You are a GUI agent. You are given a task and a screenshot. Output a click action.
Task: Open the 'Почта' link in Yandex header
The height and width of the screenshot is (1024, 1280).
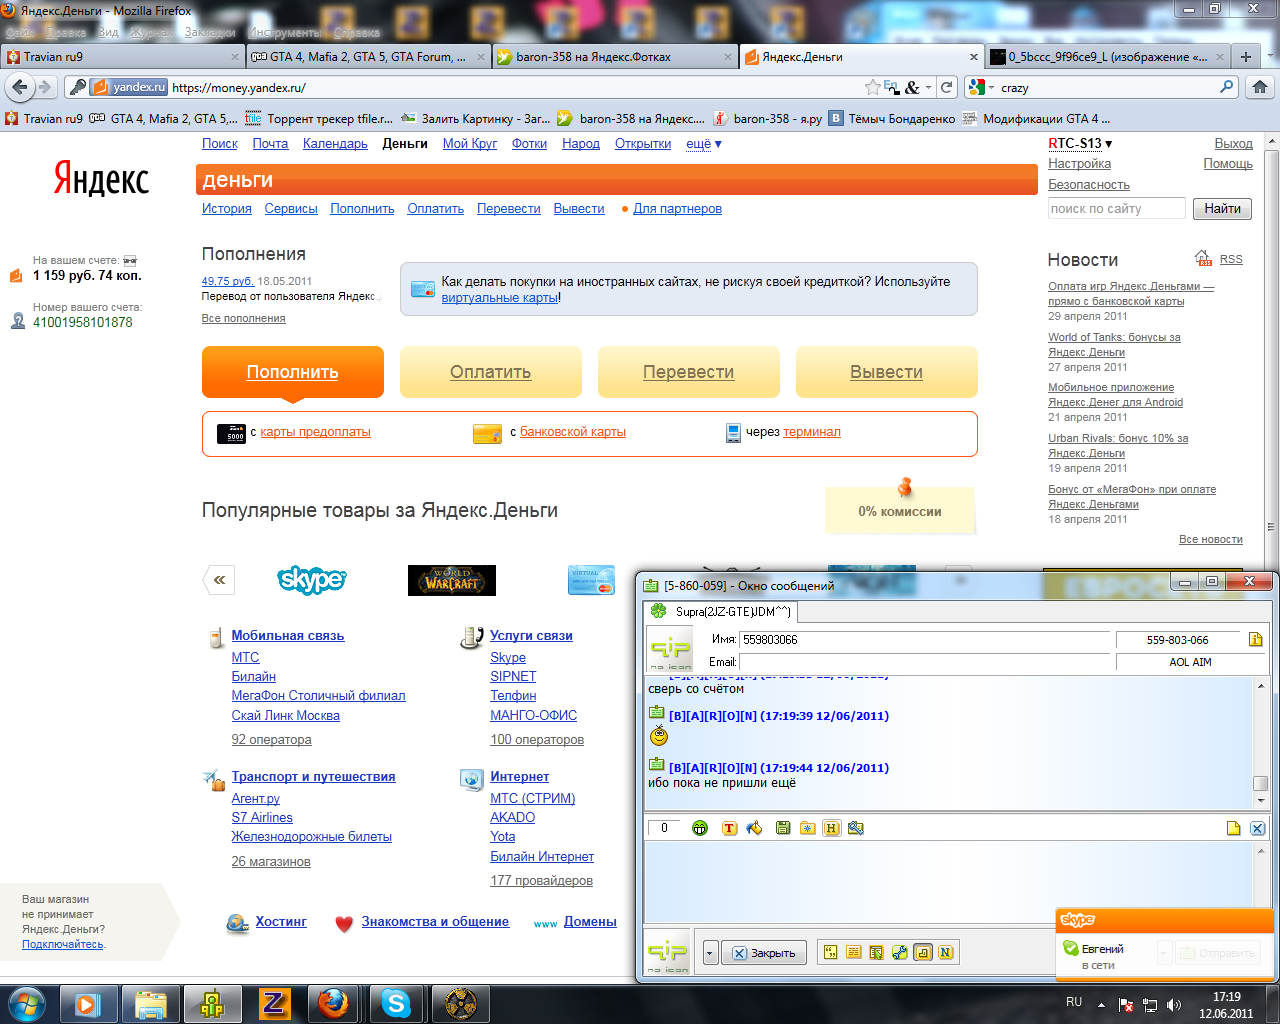tap(270, 144)
